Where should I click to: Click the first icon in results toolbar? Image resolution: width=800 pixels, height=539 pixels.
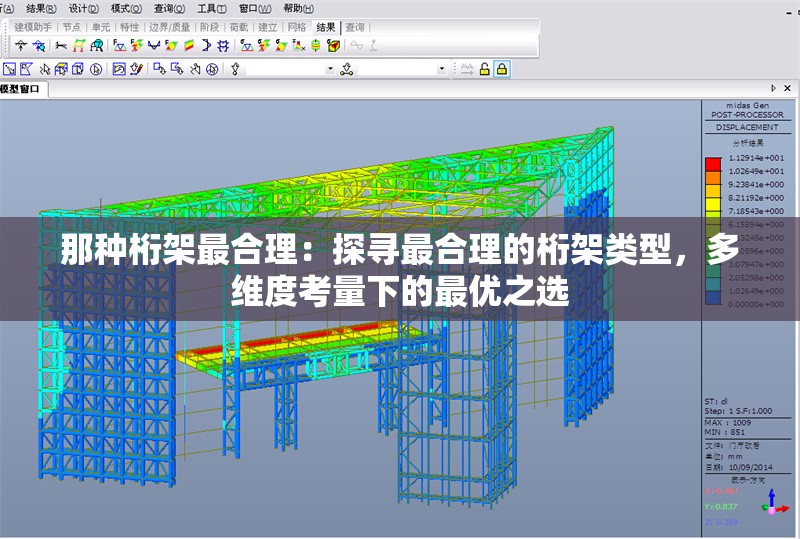click(21, 45)
